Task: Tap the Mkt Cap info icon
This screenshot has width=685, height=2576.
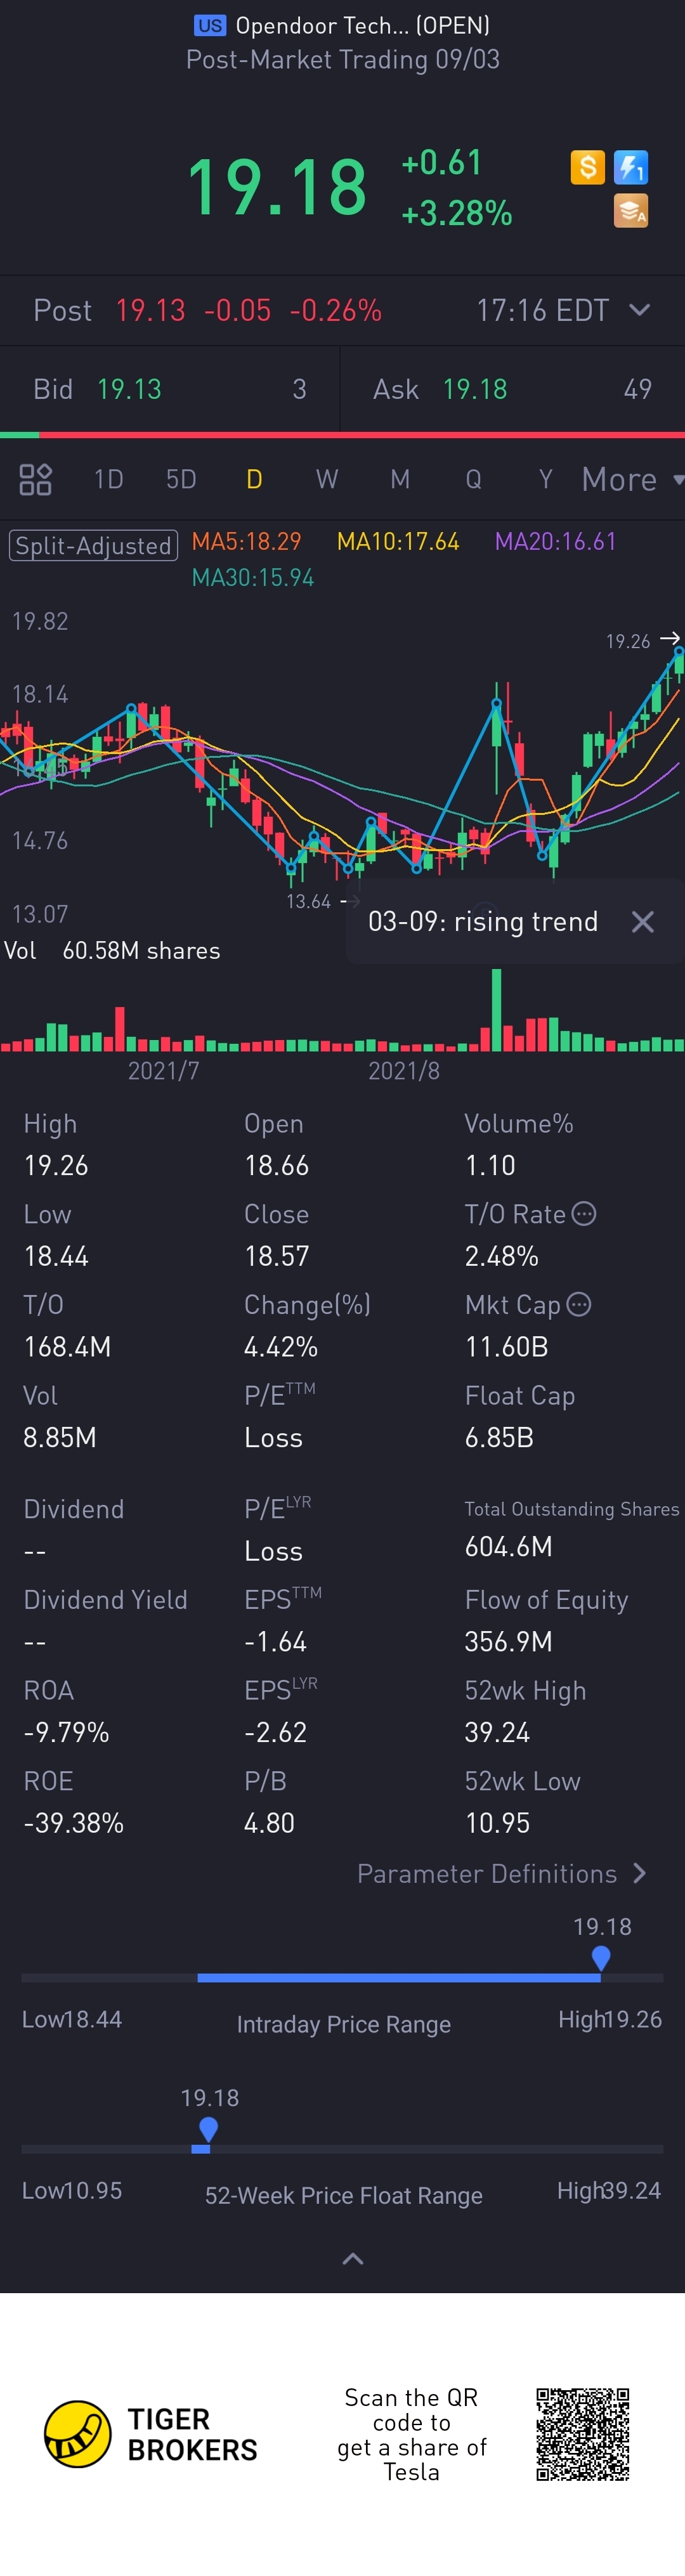Action: (x=579, y=1304)
